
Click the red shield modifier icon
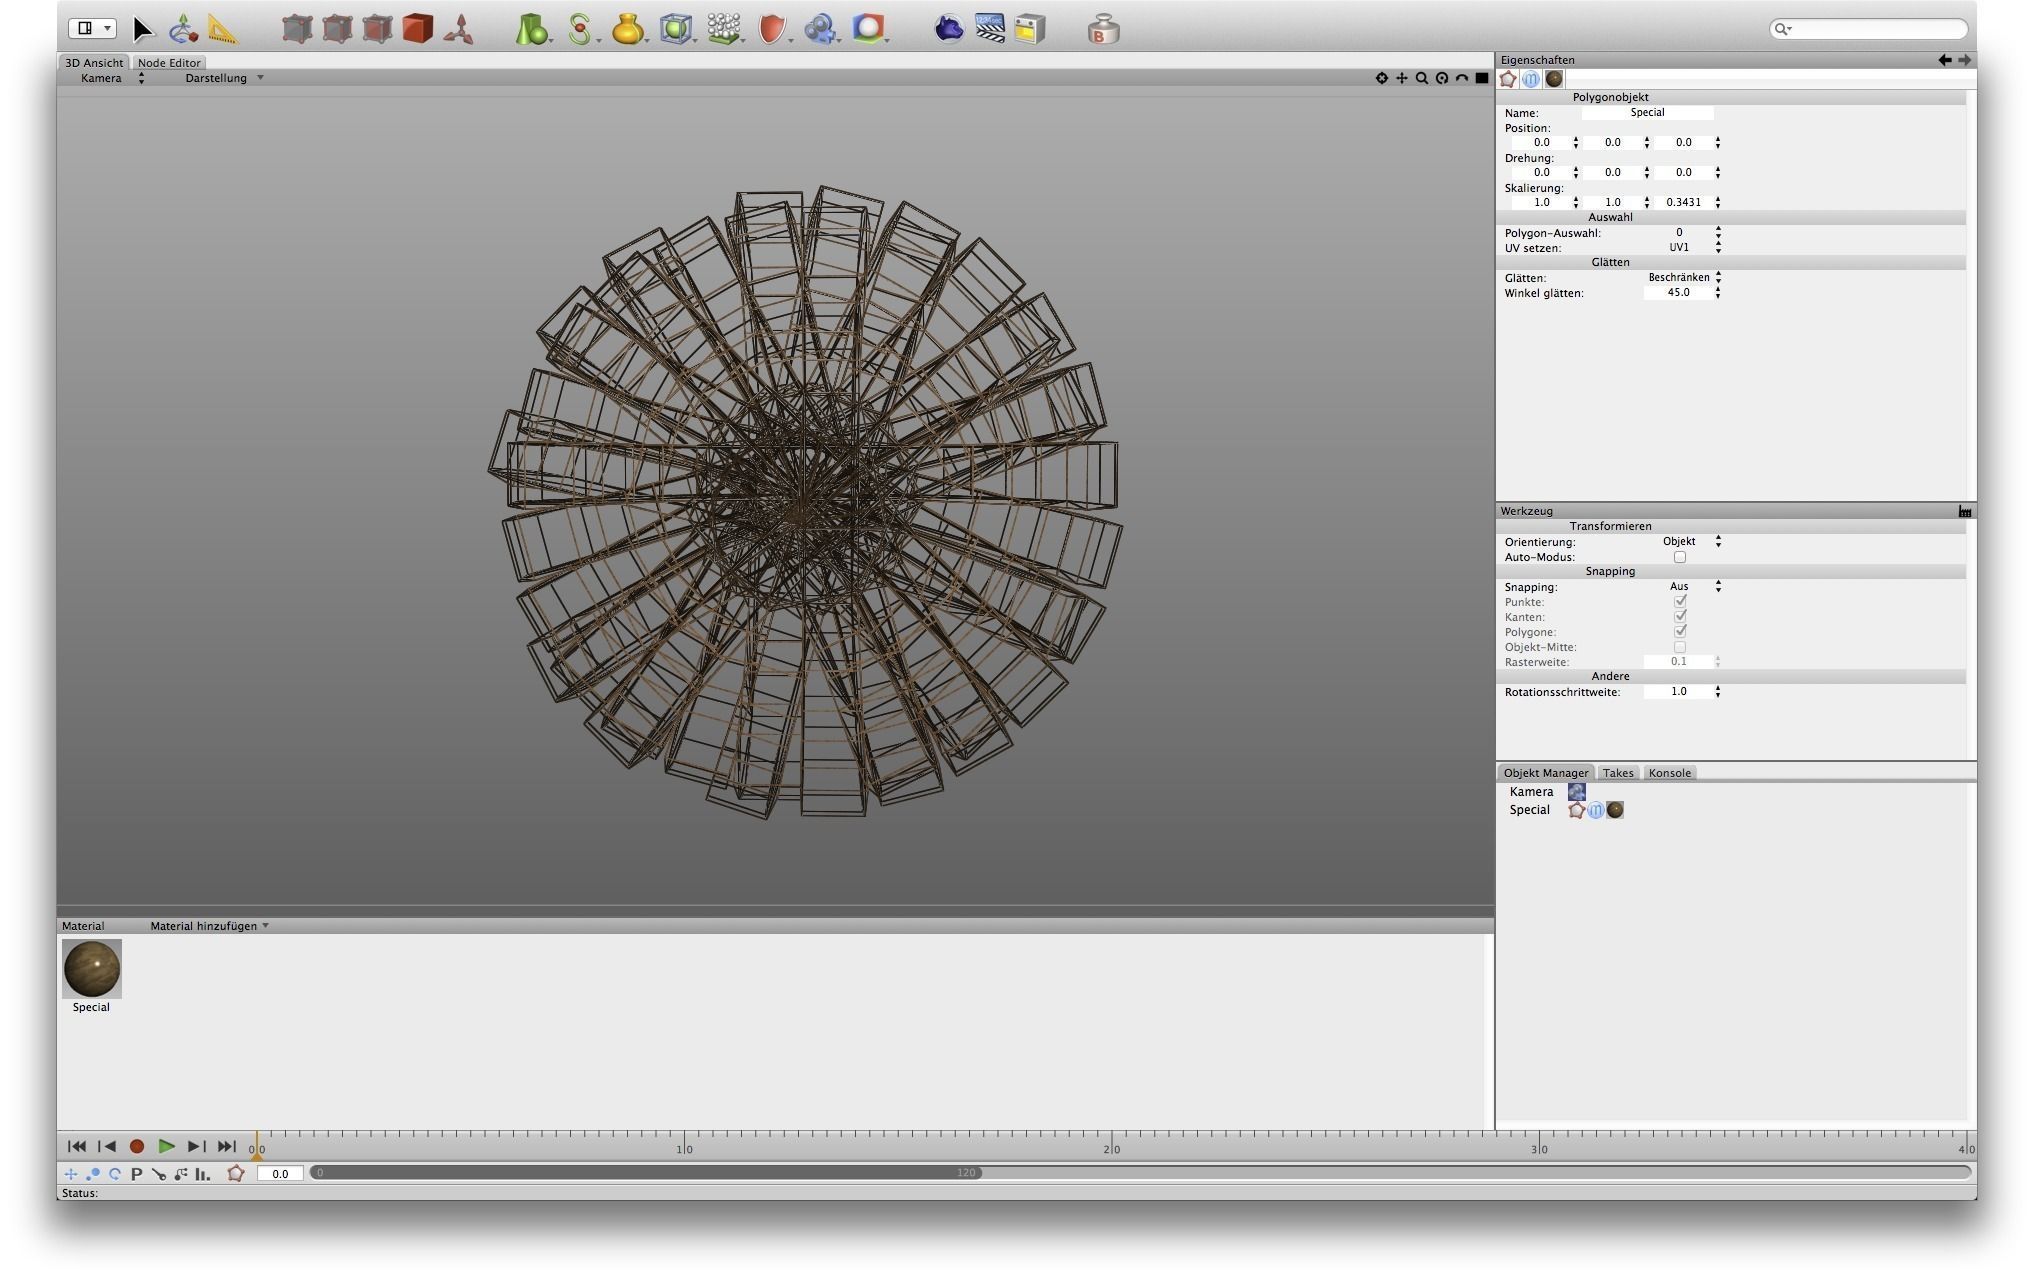(771, 29)
